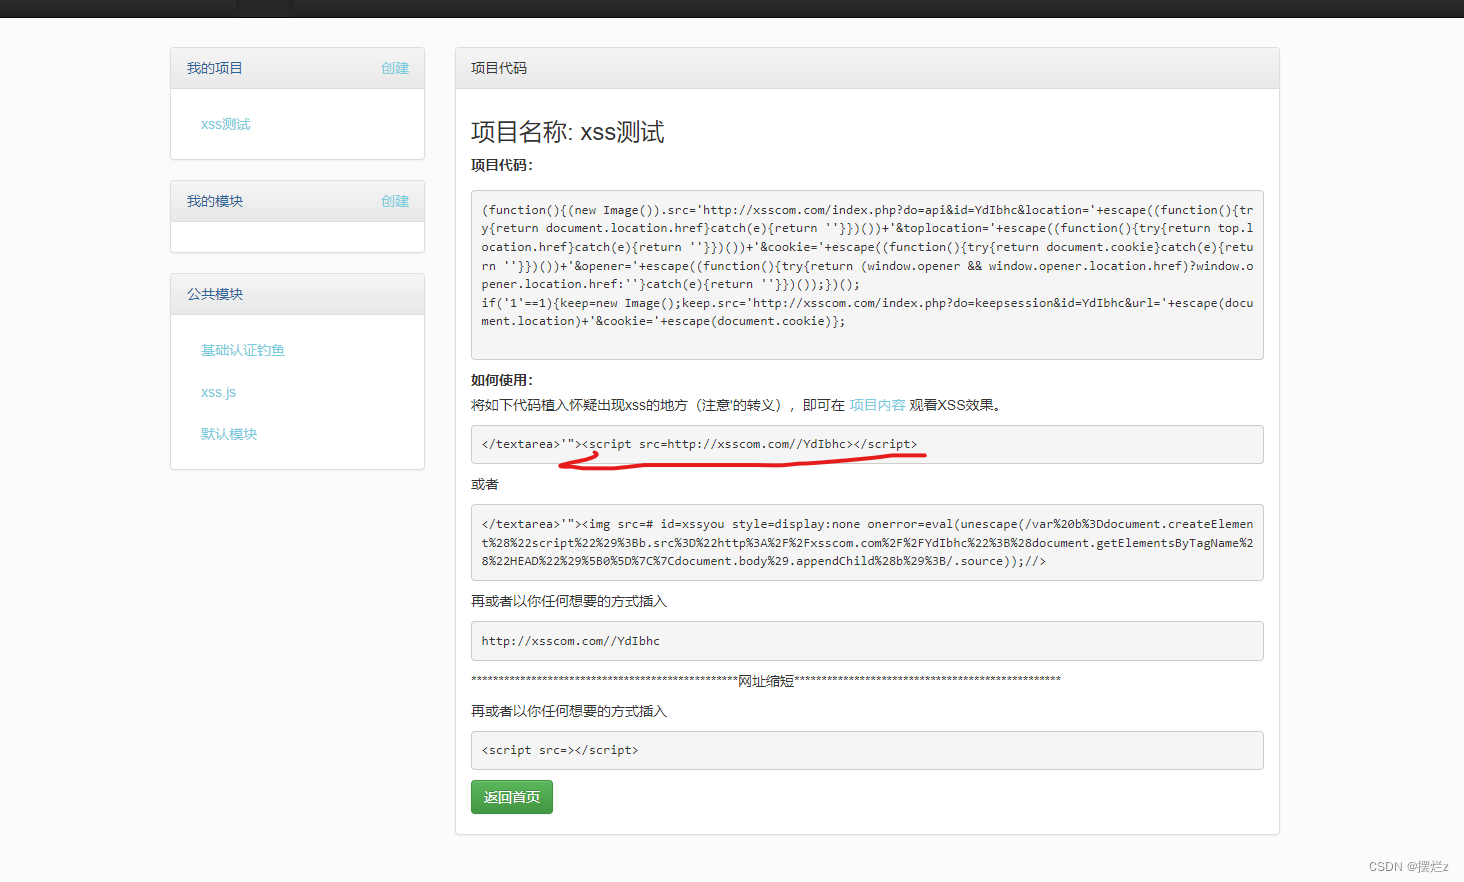Click the empty script src= code box
Image resolution: width=1464 pixels, height=882 pixels.
(x=867, y=750)
